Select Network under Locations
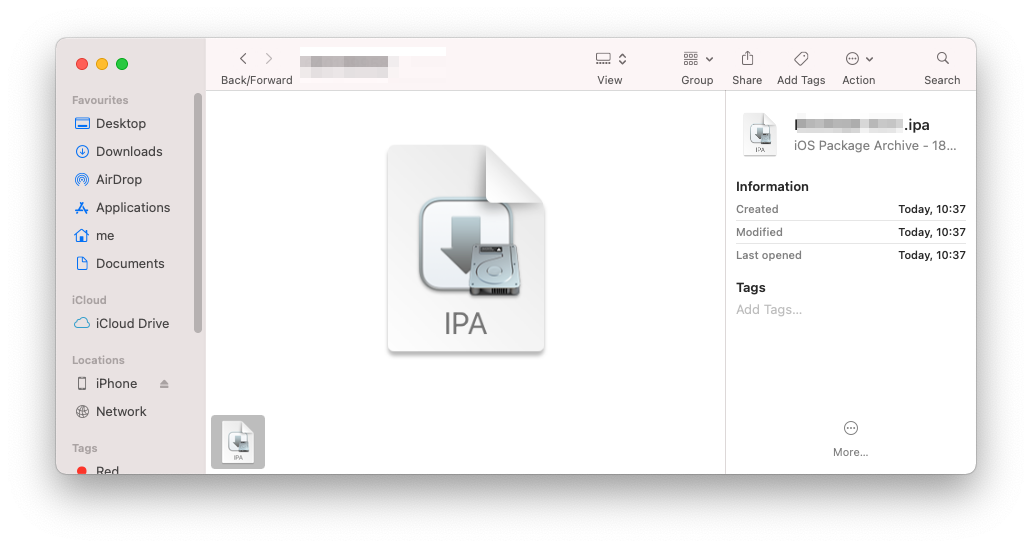 point(120,412)
